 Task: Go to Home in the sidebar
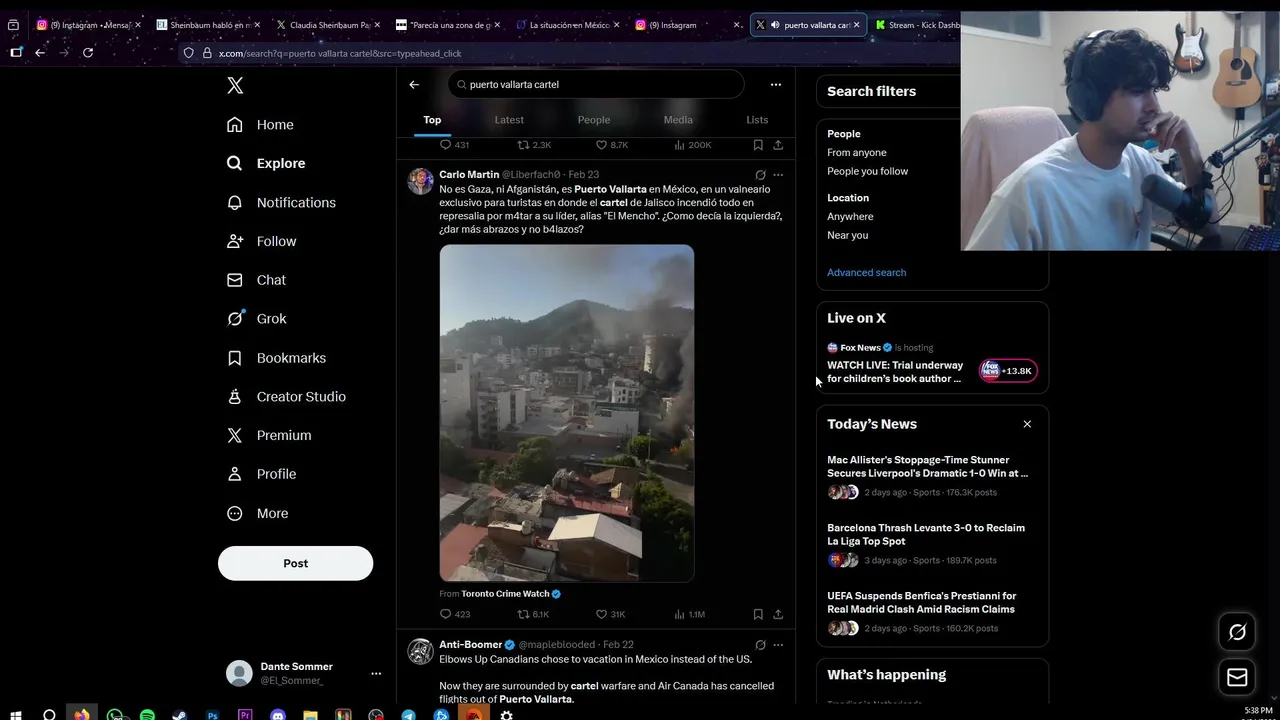260,125
